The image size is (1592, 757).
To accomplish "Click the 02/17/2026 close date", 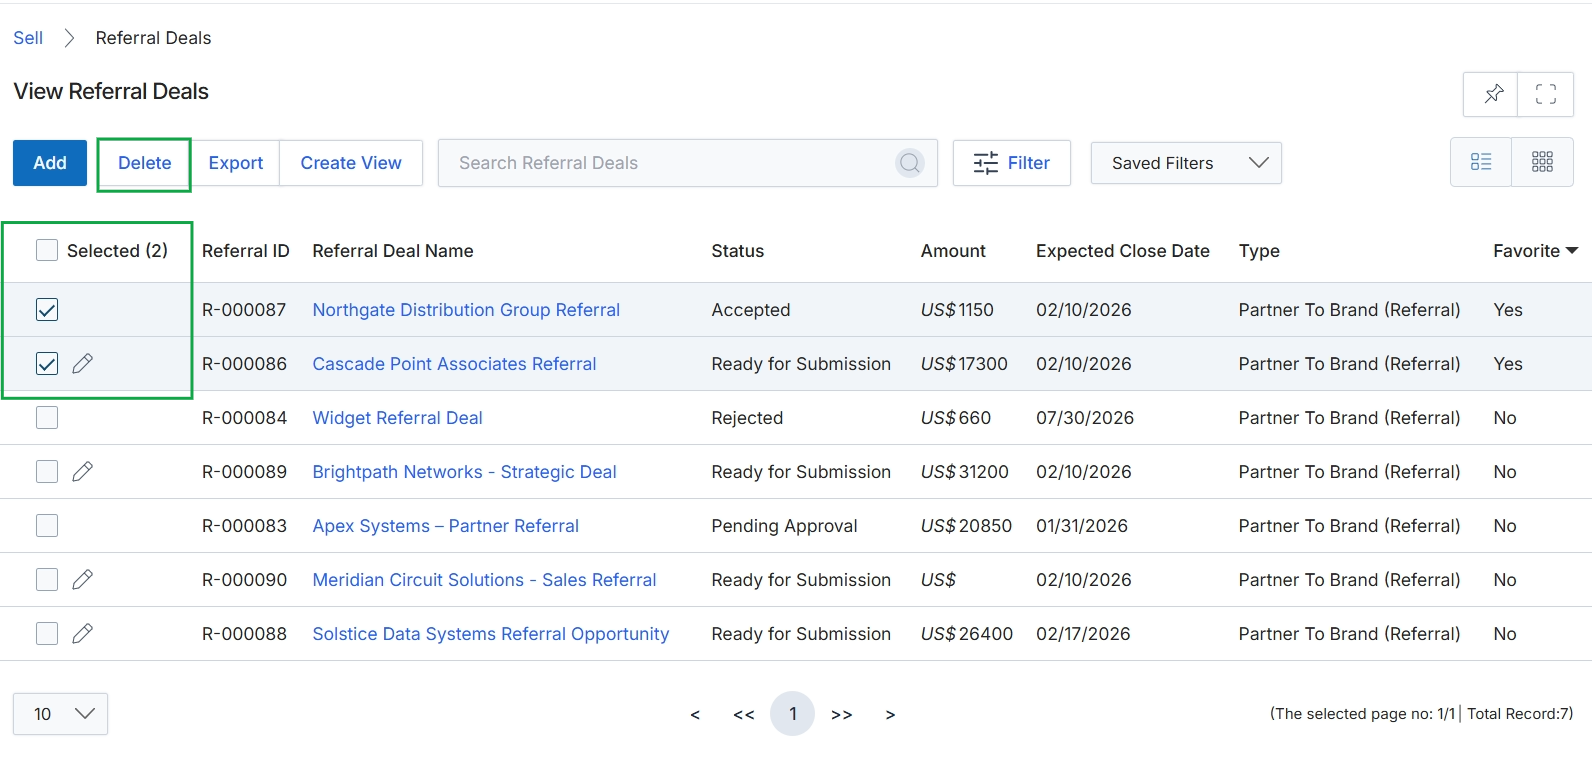I will coord(1083,634).
